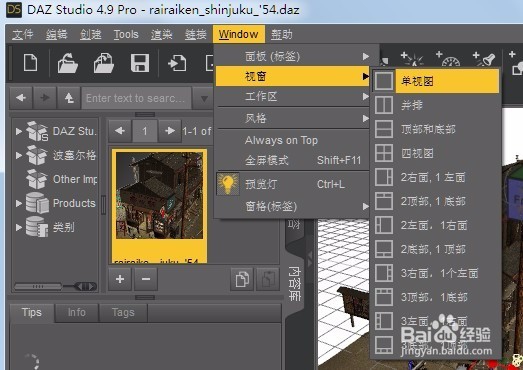Toggle the 预览灯 preview light option
523x370 pixels.
(x=292, y=184)
